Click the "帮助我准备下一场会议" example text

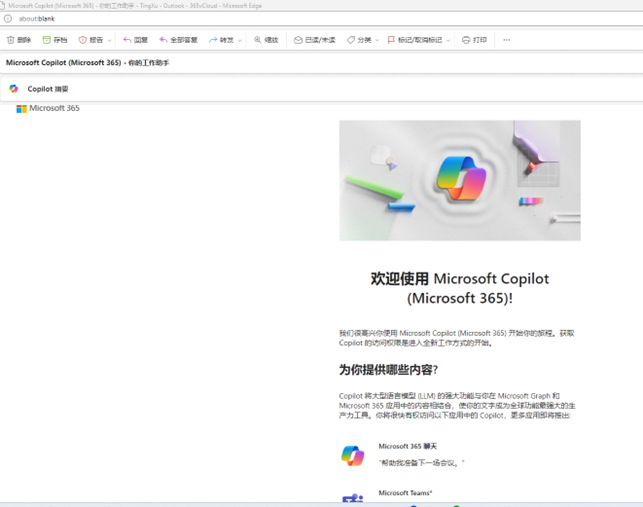(x=422, y=463)
